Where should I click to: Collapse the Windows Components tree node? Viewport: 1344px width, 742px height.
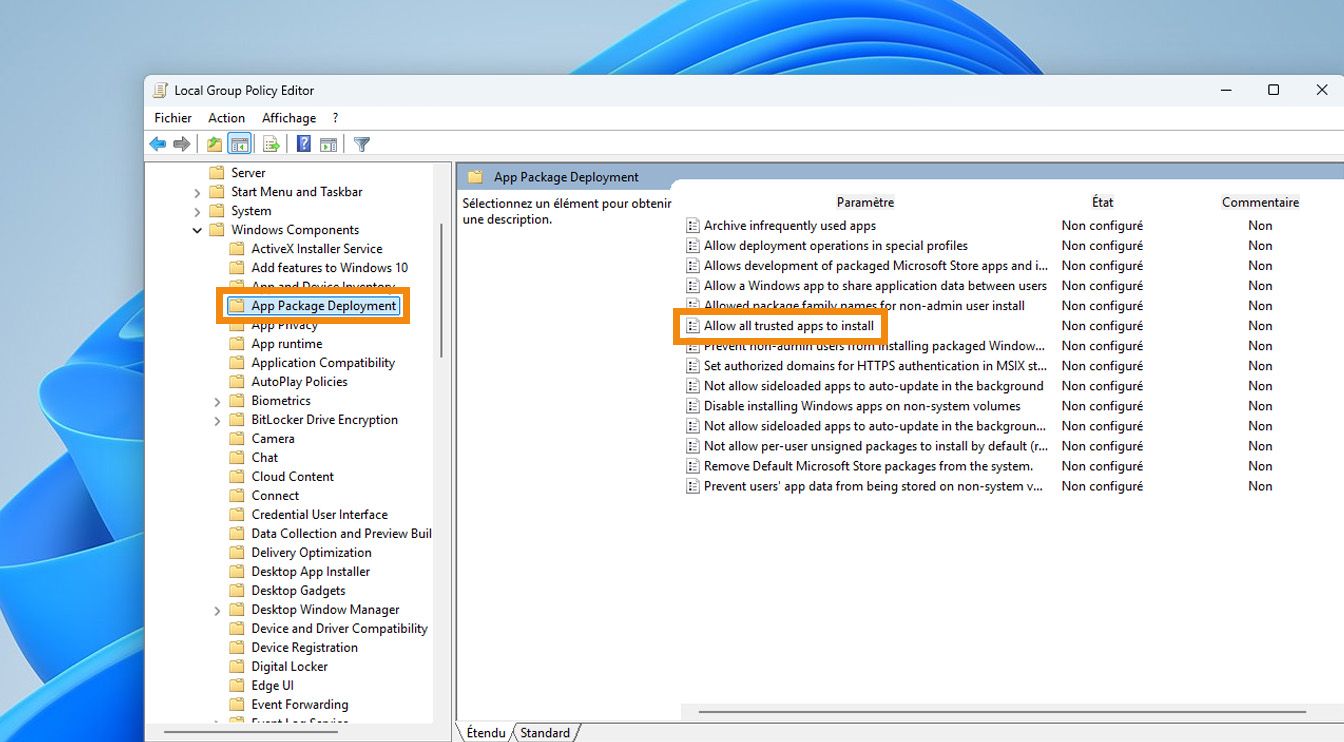coord(197,230)
